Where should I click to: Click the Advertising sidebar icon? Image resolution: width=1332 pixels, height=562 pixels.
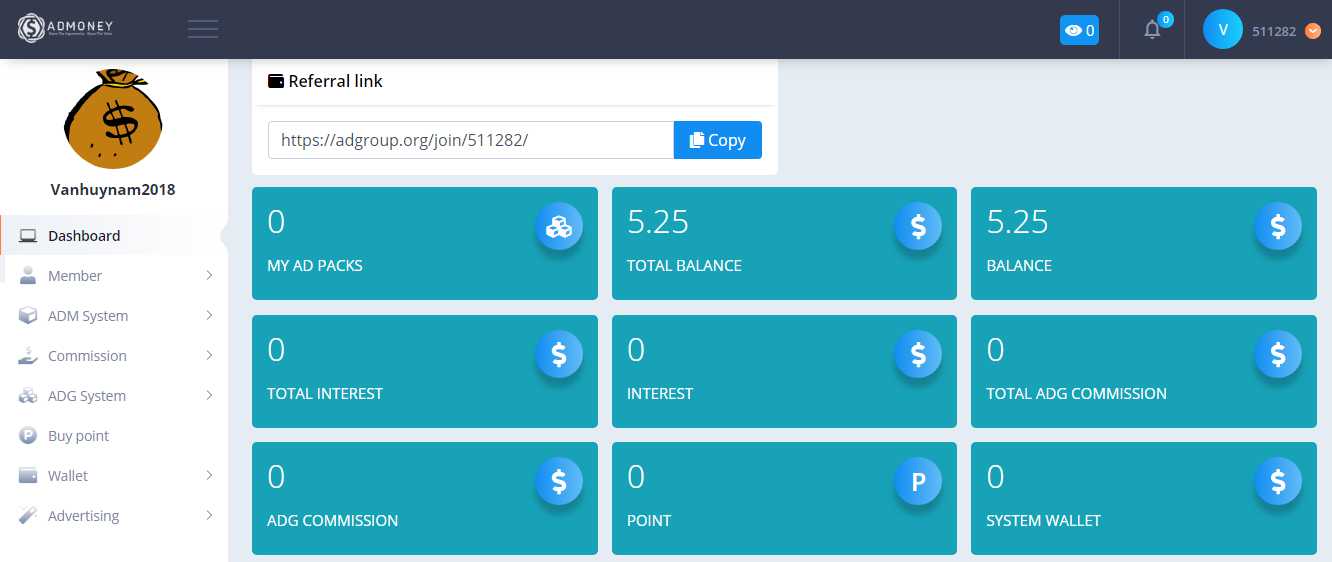[28, 516]
